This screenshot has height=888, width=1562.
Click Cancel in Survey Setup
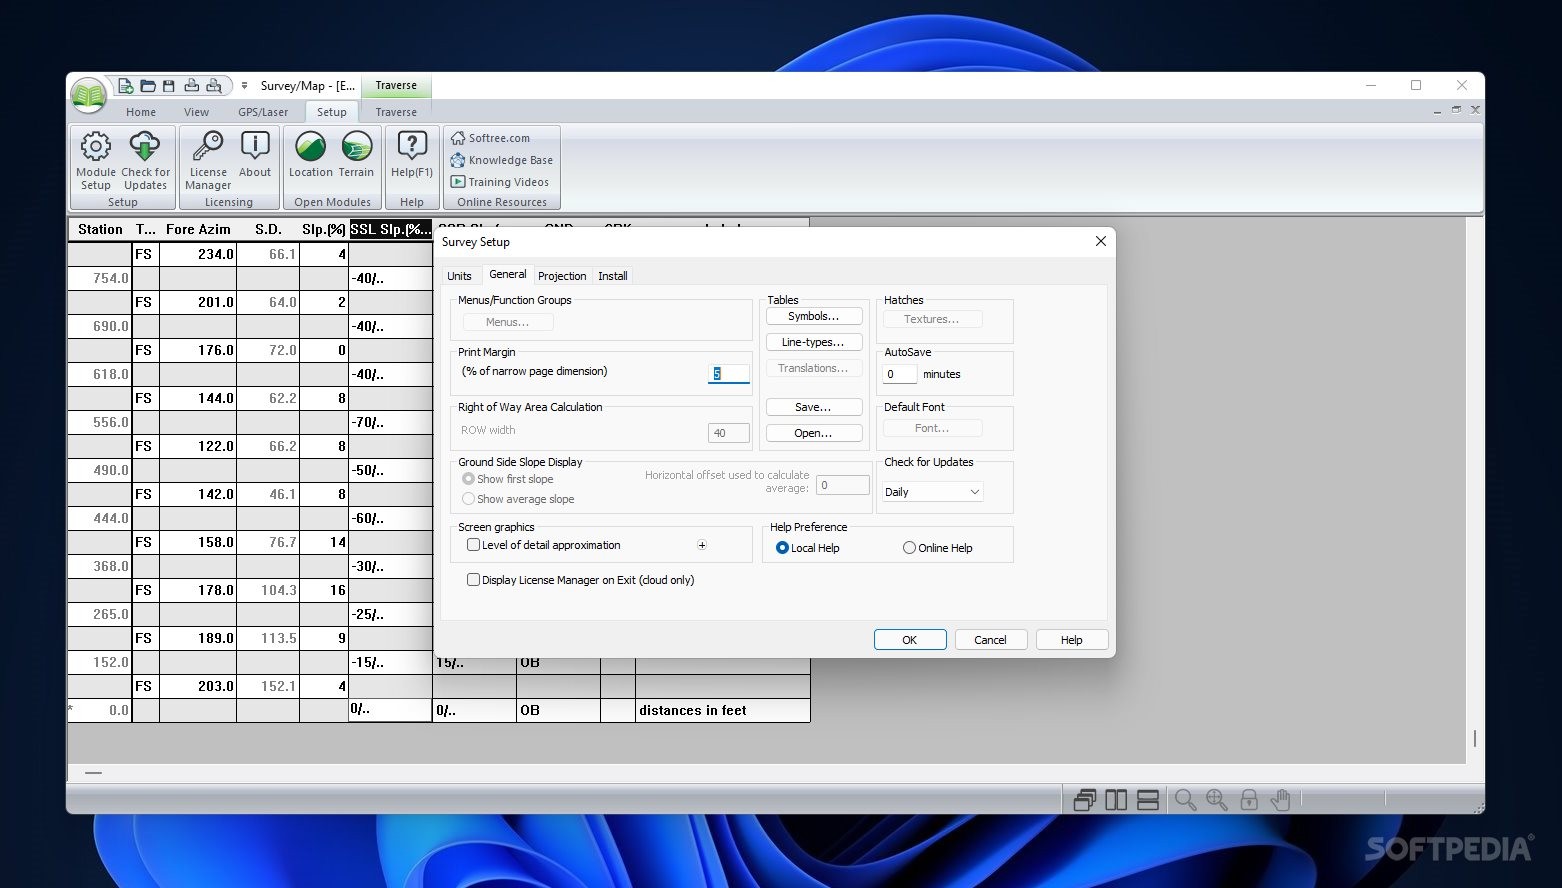pos(991,640)
